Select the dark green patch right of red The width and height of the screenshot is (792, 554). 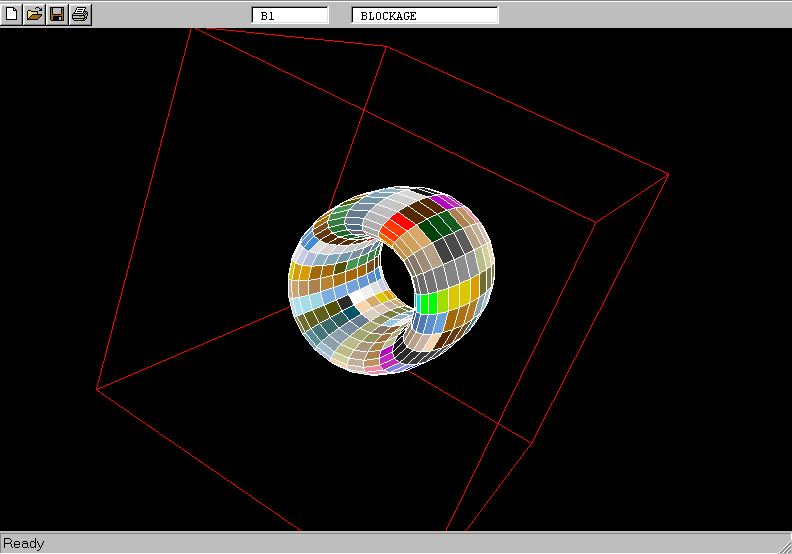[432, 227]
